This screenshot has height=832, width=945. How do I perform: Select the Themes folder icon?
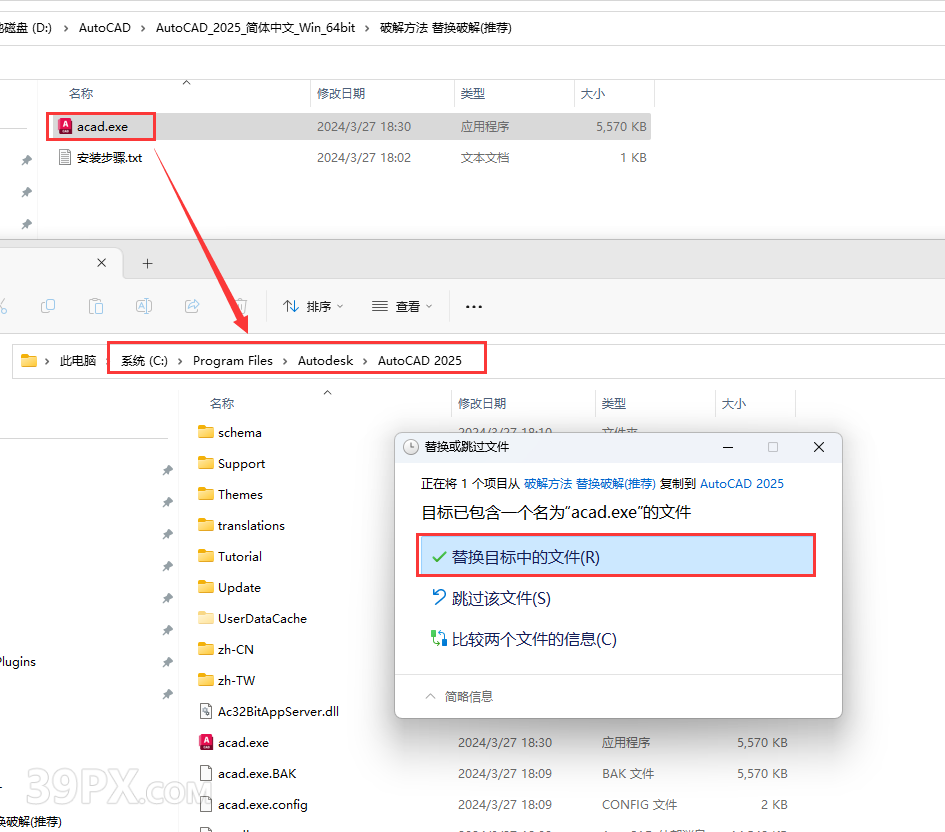pyautogui.click(x=206, y=494)
